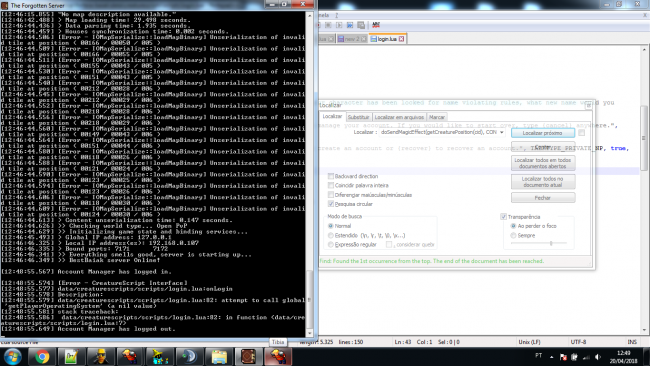Enable Diferenciar maiúsculas/minúsculas checkbox

pyautogui.click(x=331, y=195)
